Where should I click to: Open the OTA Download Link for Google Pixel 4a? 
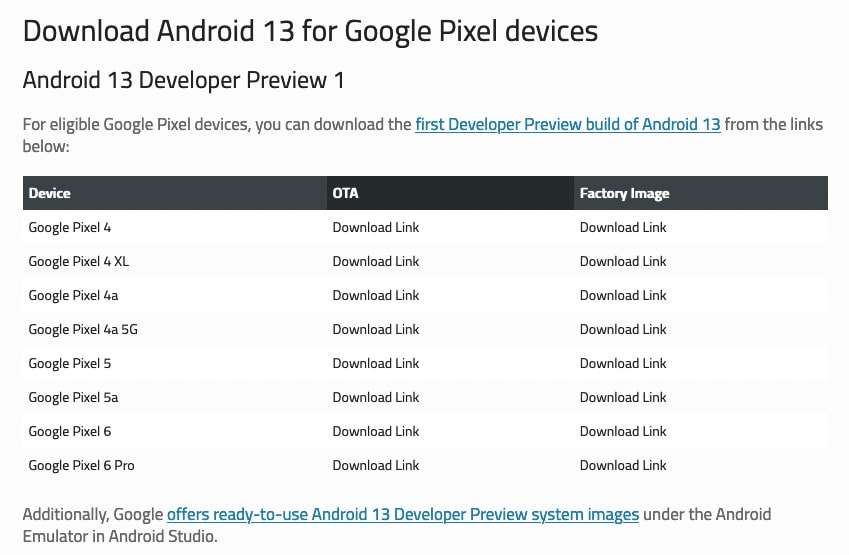[x=376, y=296]
